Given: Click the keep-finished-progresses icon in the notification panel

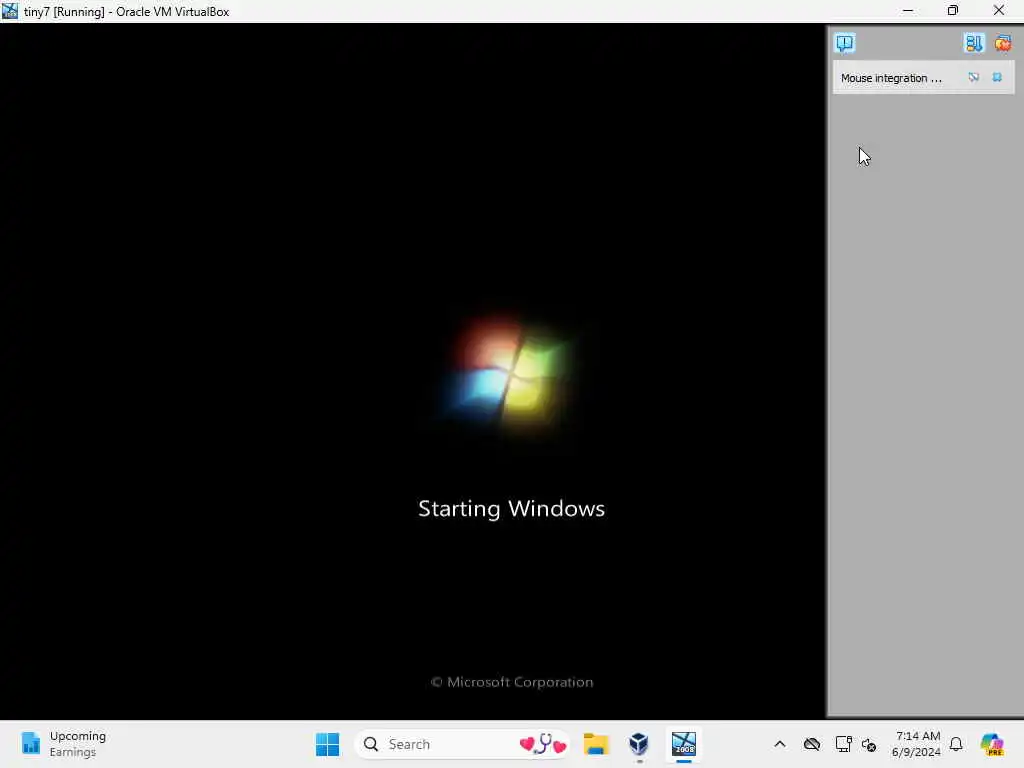Looking at the screenshot, I should tap(973, 43).
